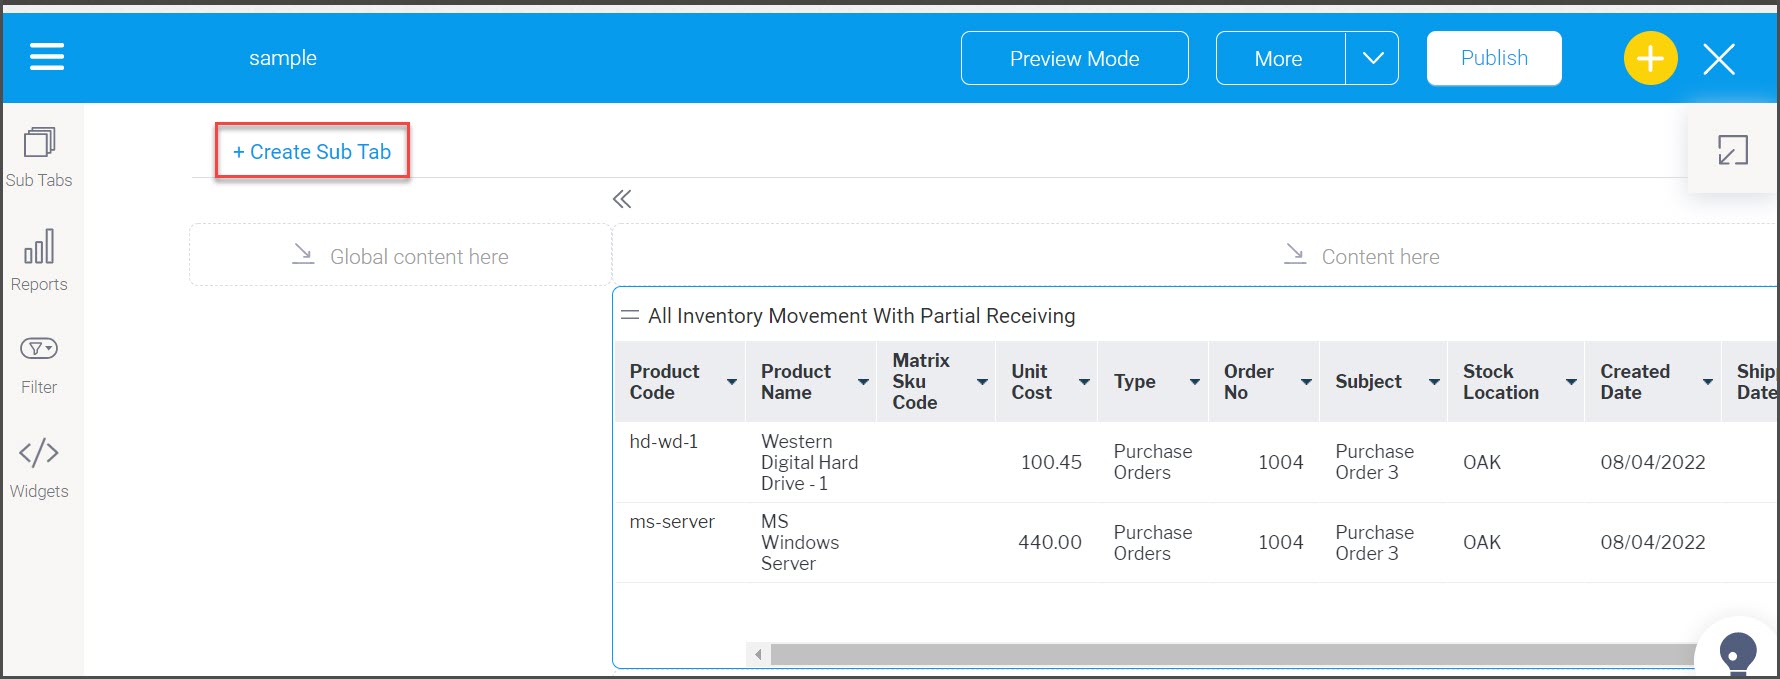Expand the More dropdown arrow
Viewport: 1780px width, 679px height.
1372,58
